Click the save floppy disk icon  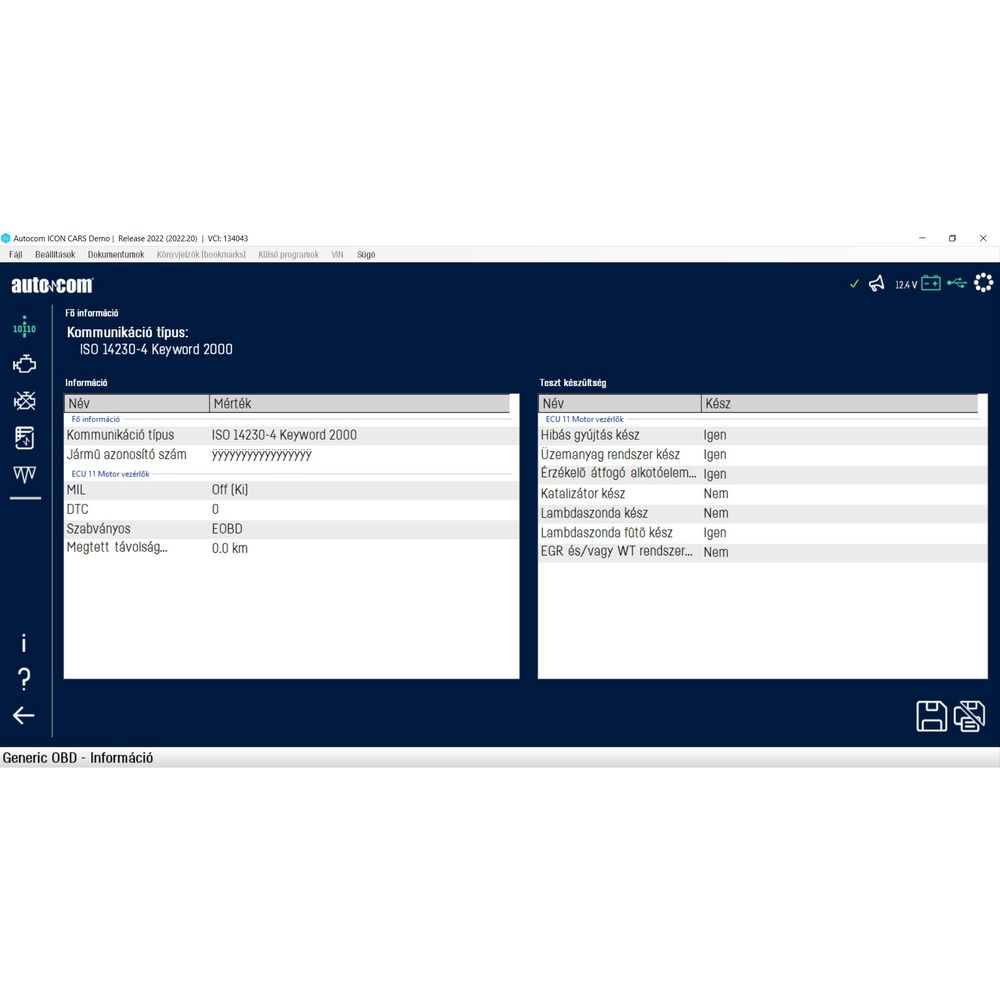[x=931, y=716]
